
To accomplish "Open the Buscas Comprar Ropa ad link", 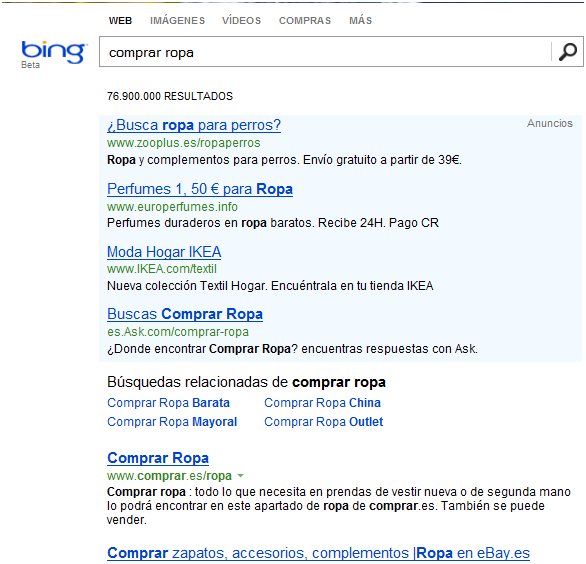I will point(185,314).
